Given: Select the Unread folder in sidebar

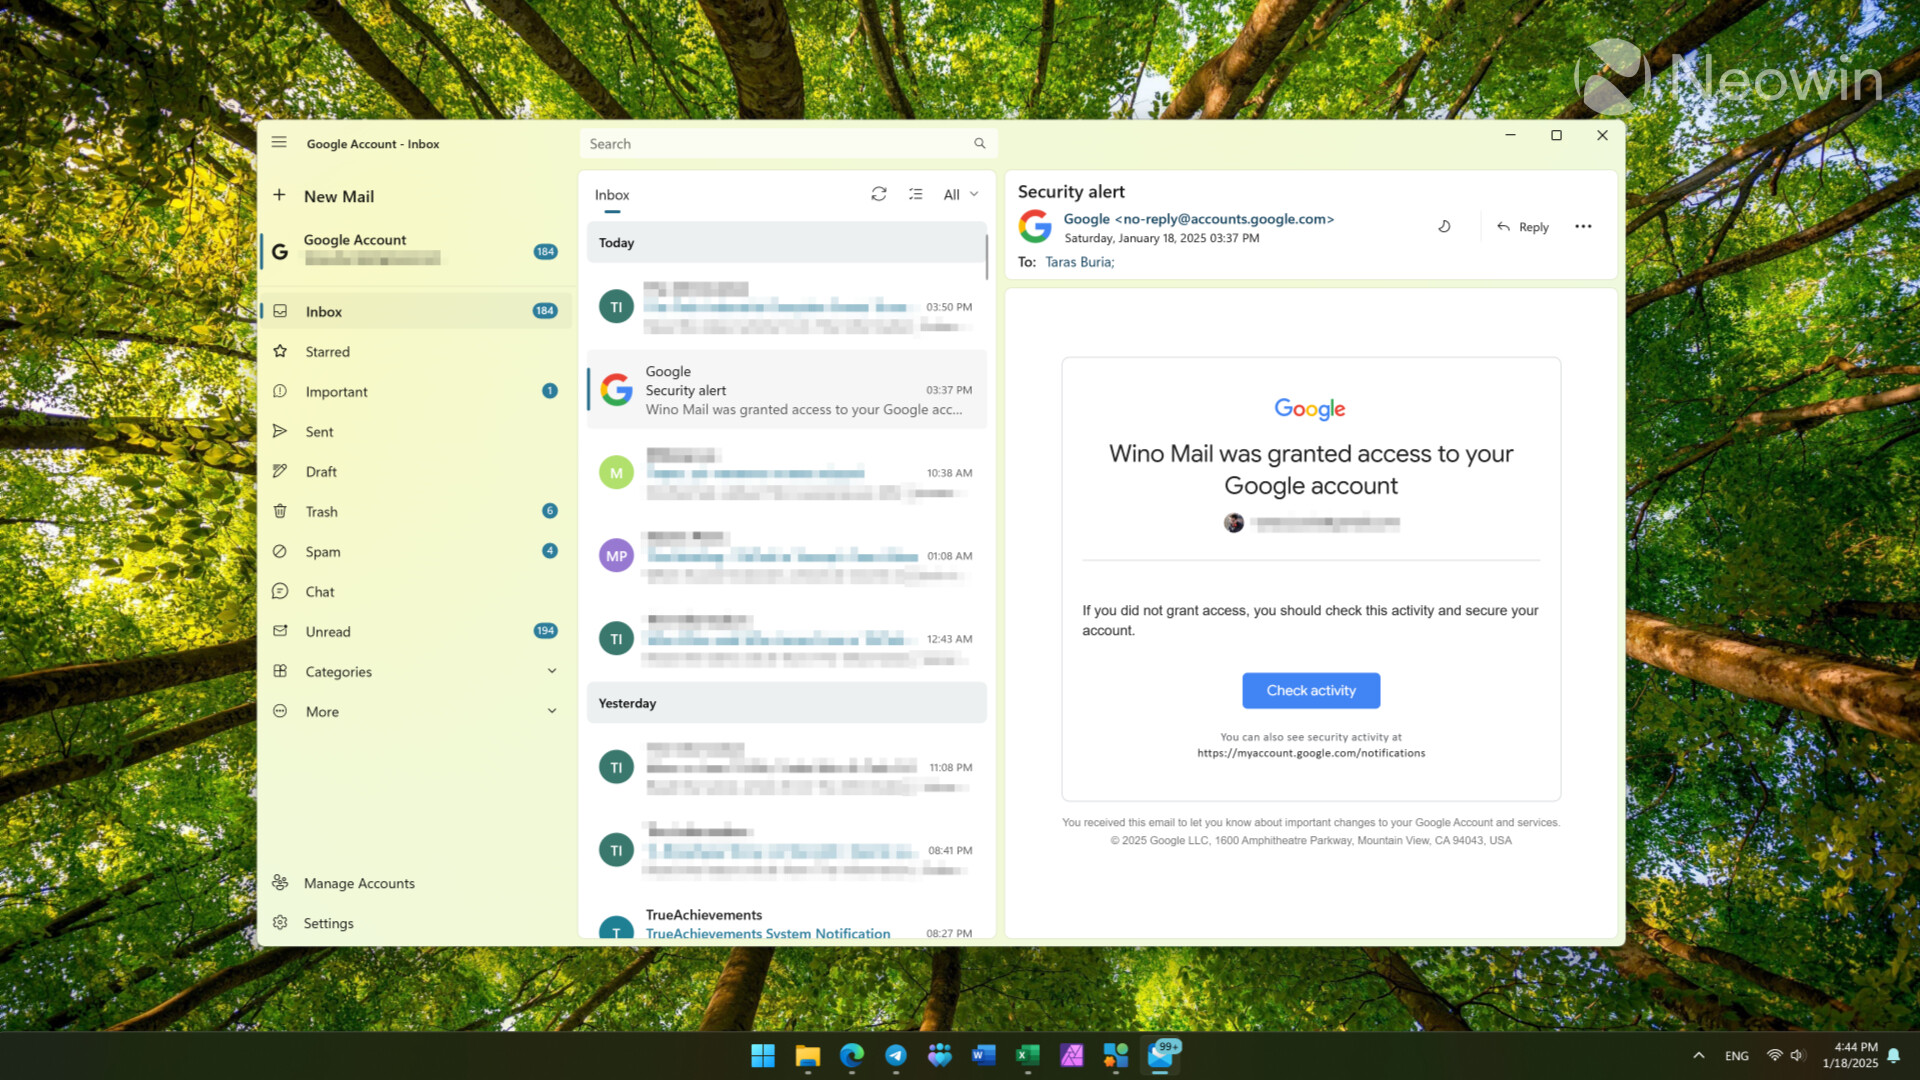Looking at the screenshot, I should click(x=327, y=630).
